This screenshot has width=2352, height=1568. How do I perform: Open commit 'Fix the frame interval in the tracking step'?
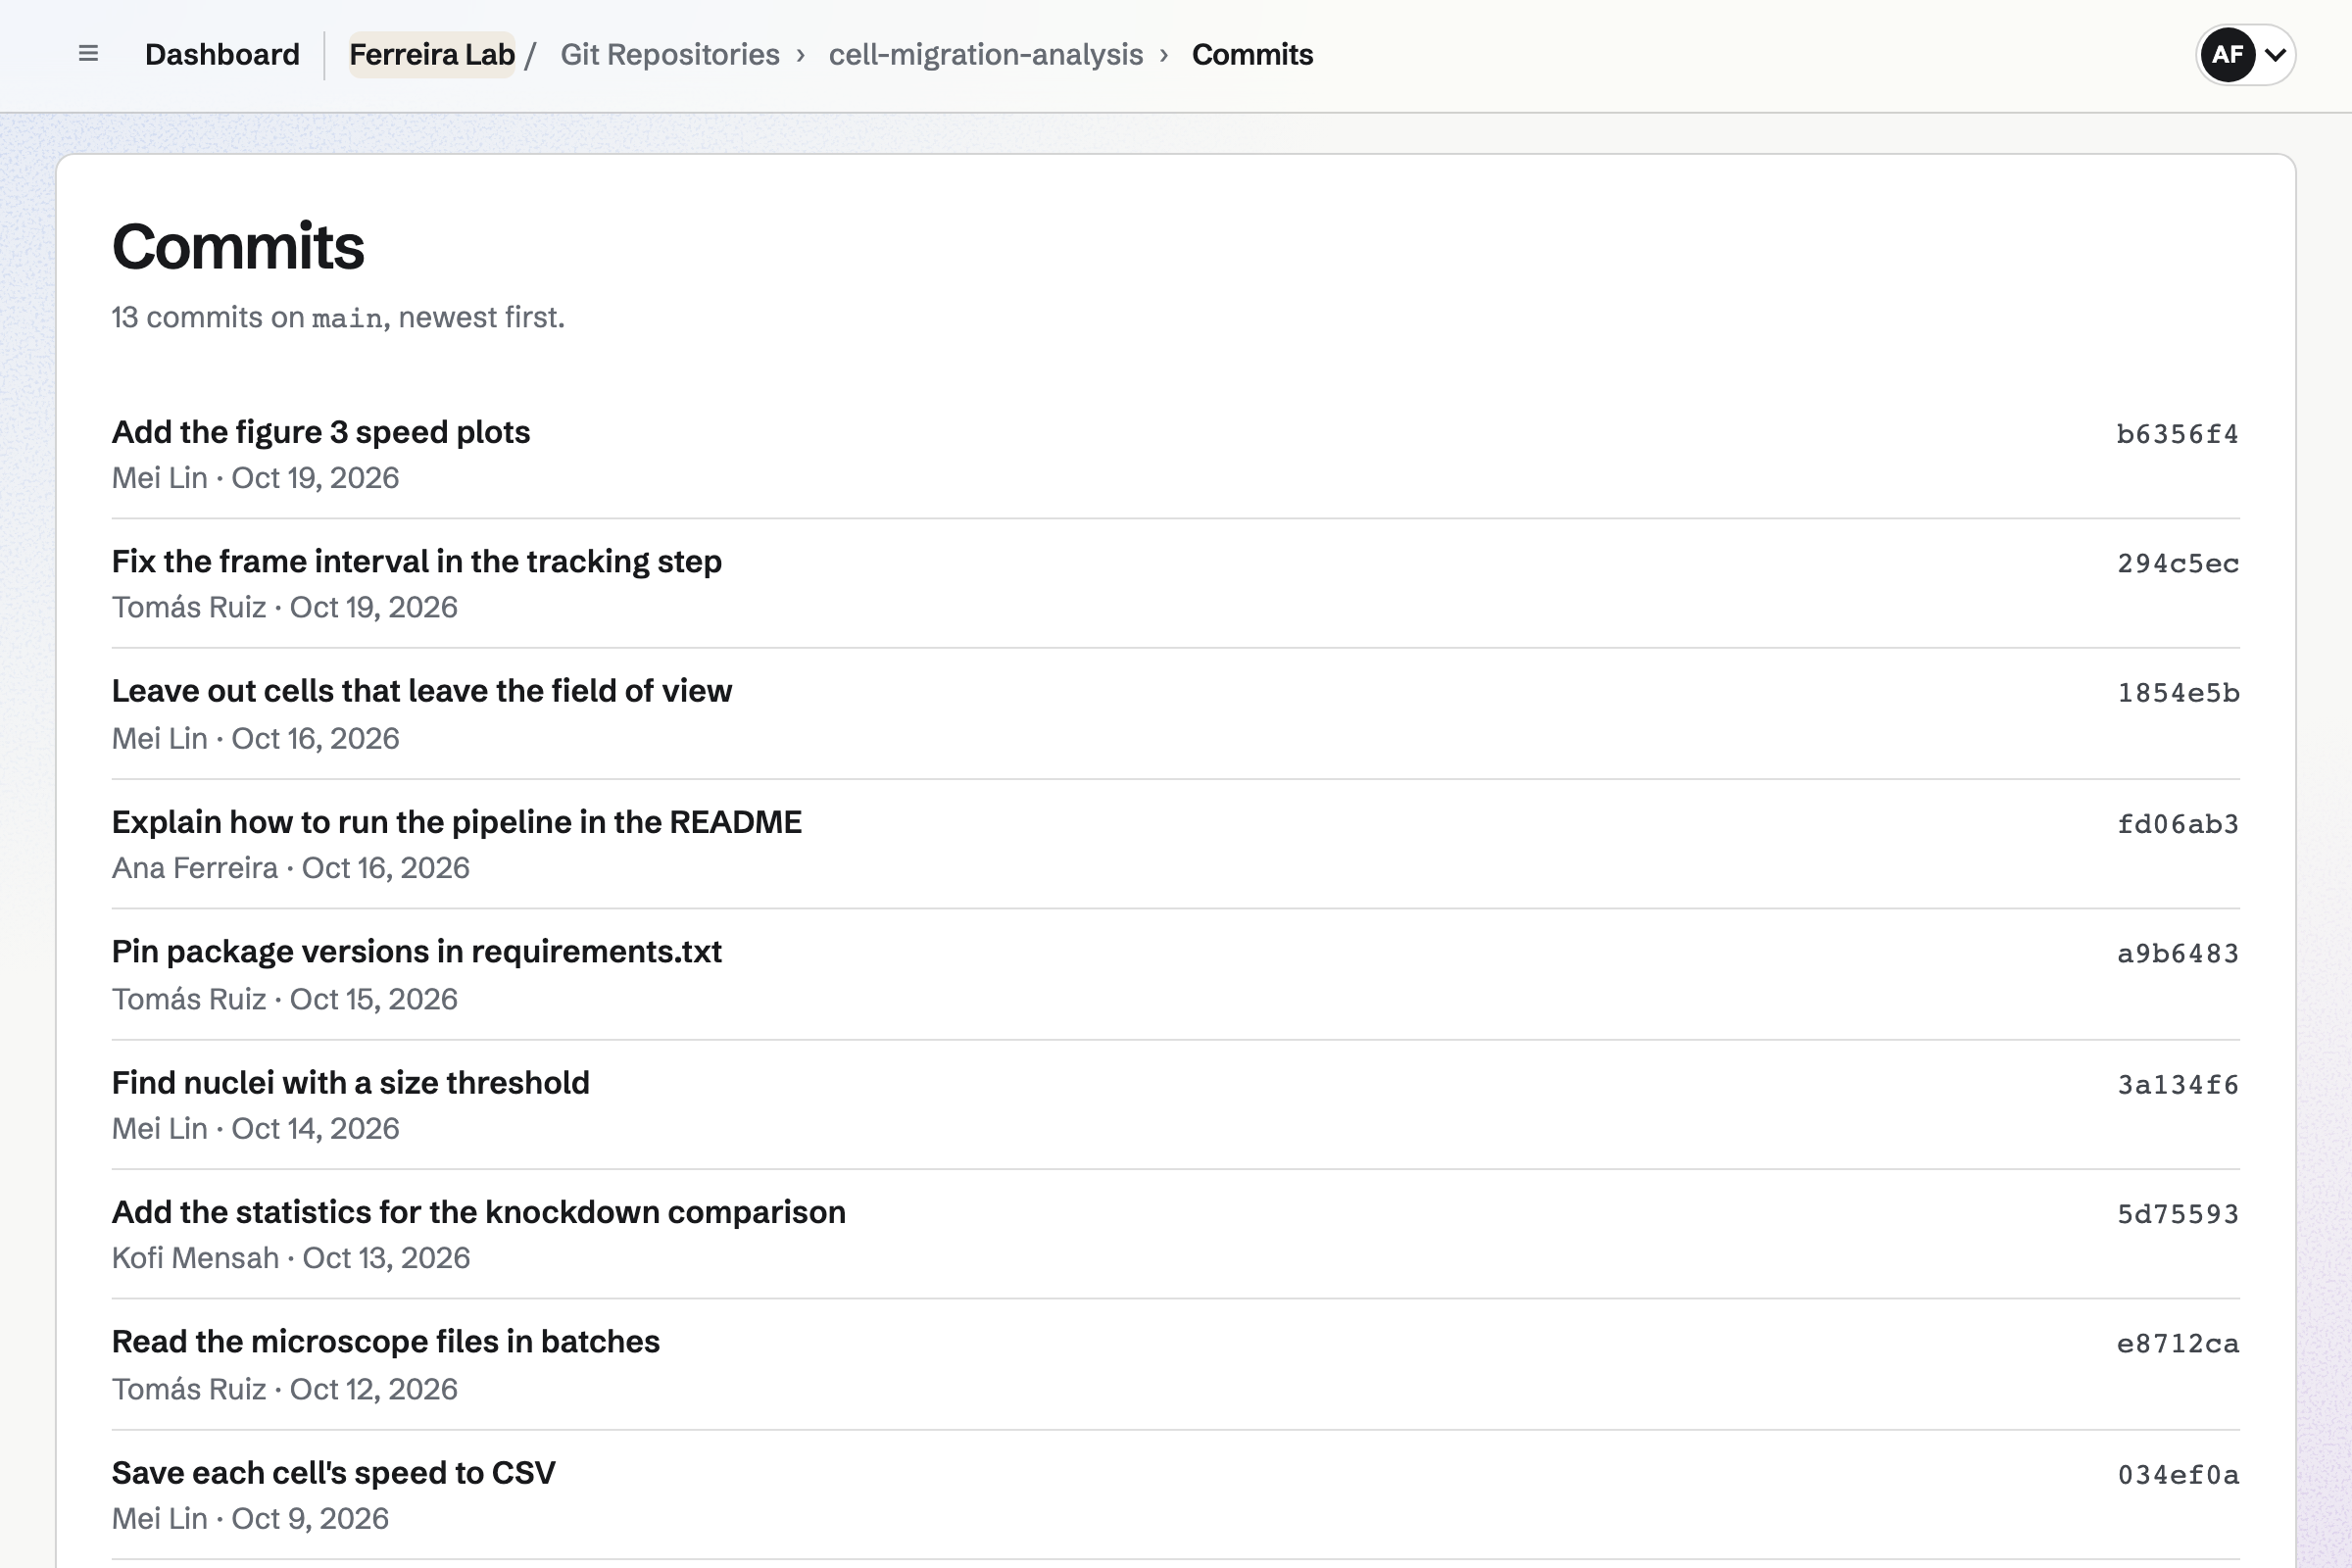coord(417,561)
